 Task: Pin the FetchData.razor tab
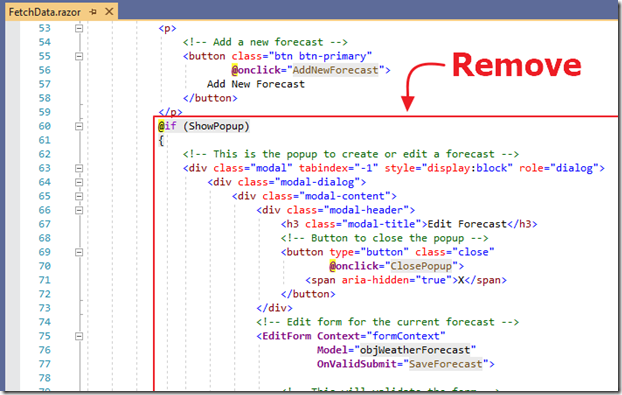click(93, 12)
